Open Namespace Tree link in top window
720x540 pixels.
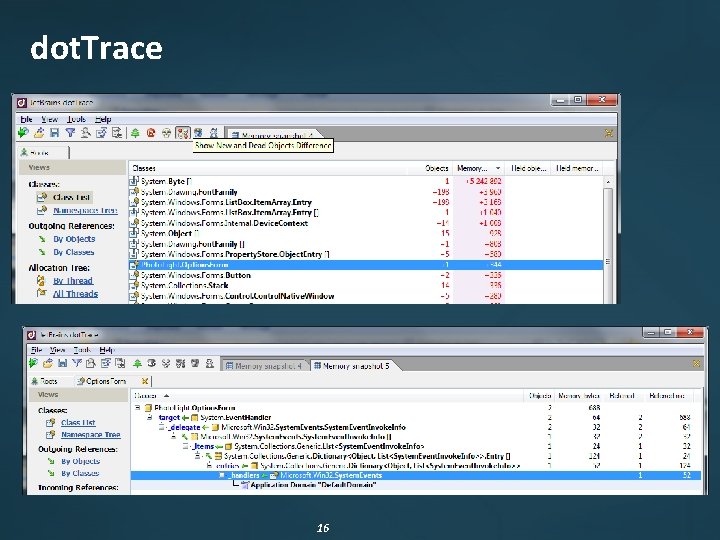(85, 210)
